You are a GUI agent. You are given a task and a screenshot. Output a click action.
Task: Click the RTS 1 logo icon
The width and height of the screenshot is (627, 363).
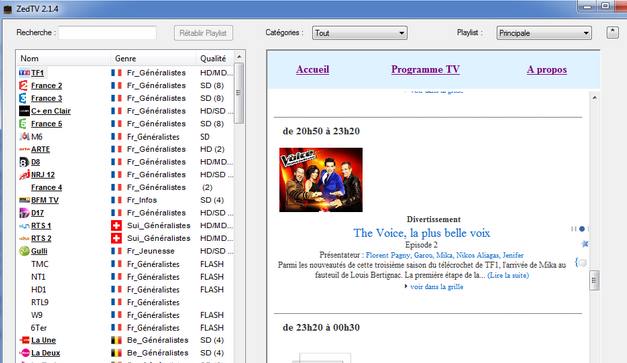[24, 226]
